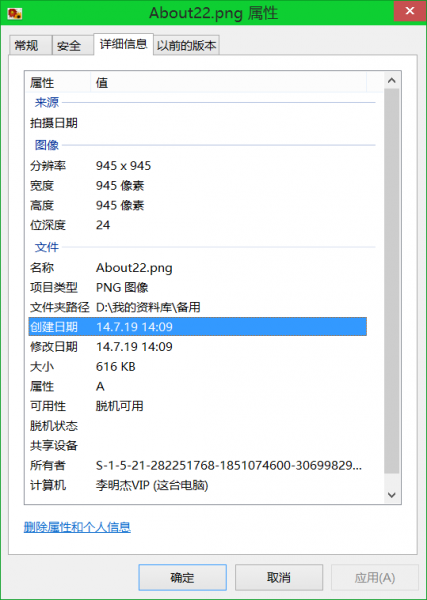Open 删除属性和个人信息 link
Viewport: 427px width, 600px height.
(x=77, y=527)
